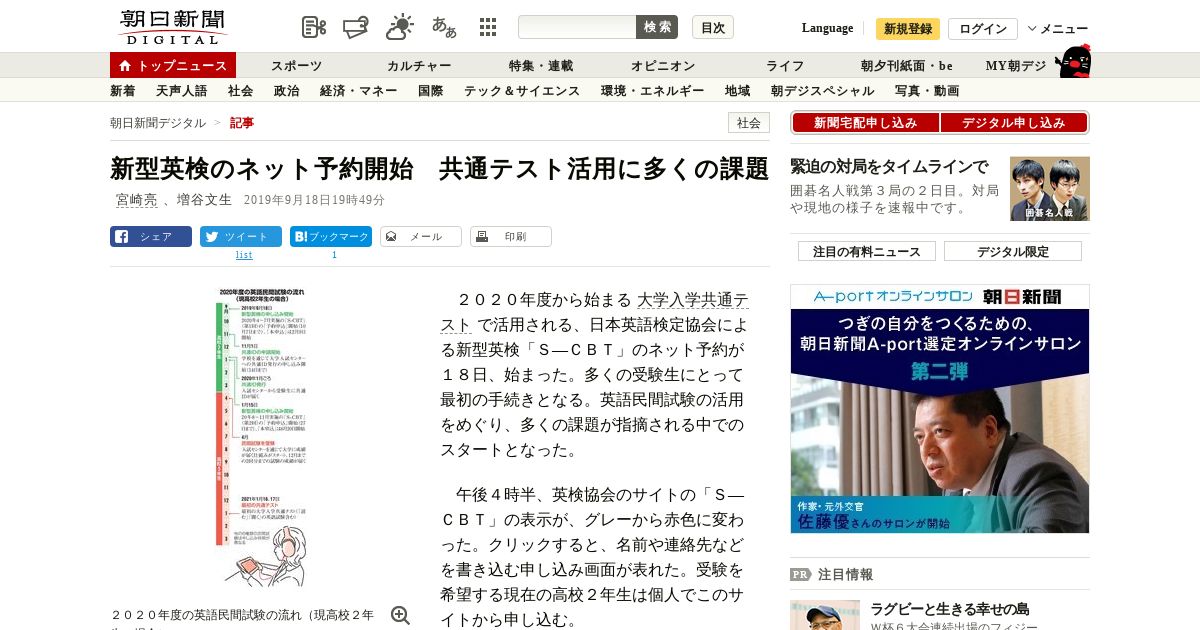The image size is (1200, 630).
Task: Select 国際 in the sub navigation
Action: [x=431, y=91]
